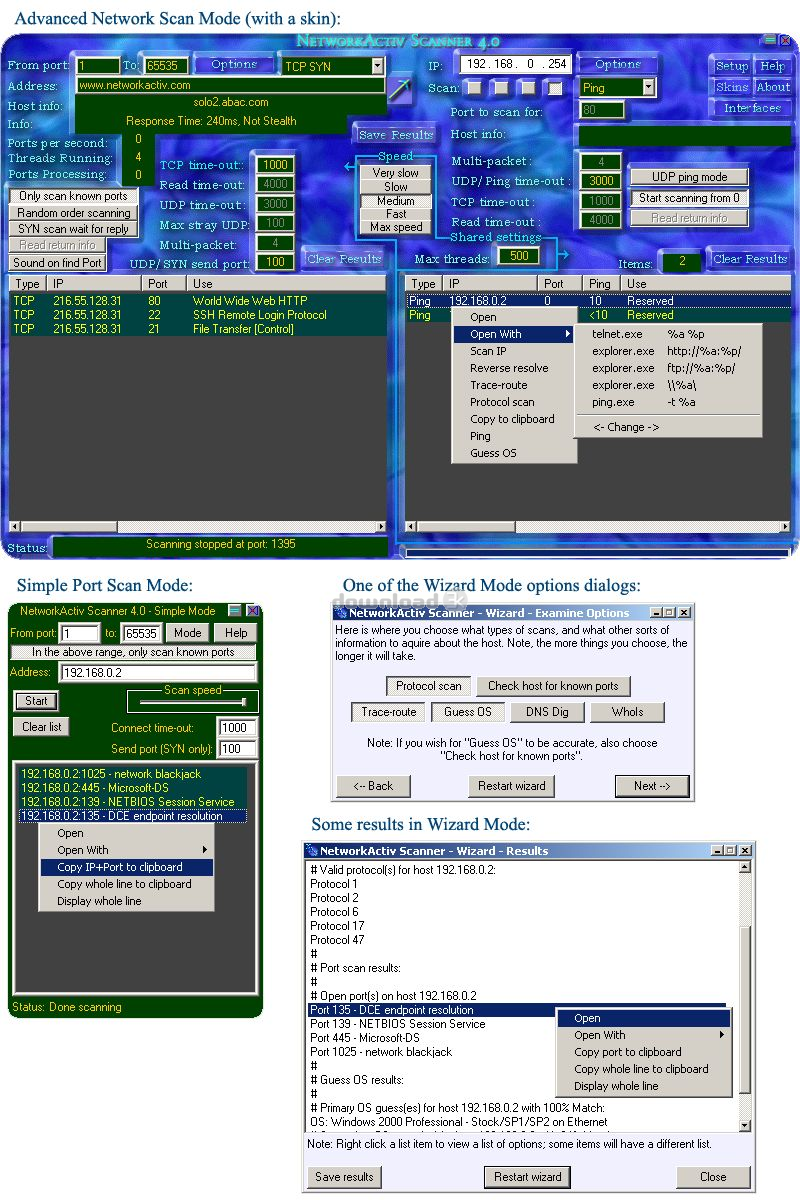
Task: Click the Scan speed slider handle
Action: 243,702
